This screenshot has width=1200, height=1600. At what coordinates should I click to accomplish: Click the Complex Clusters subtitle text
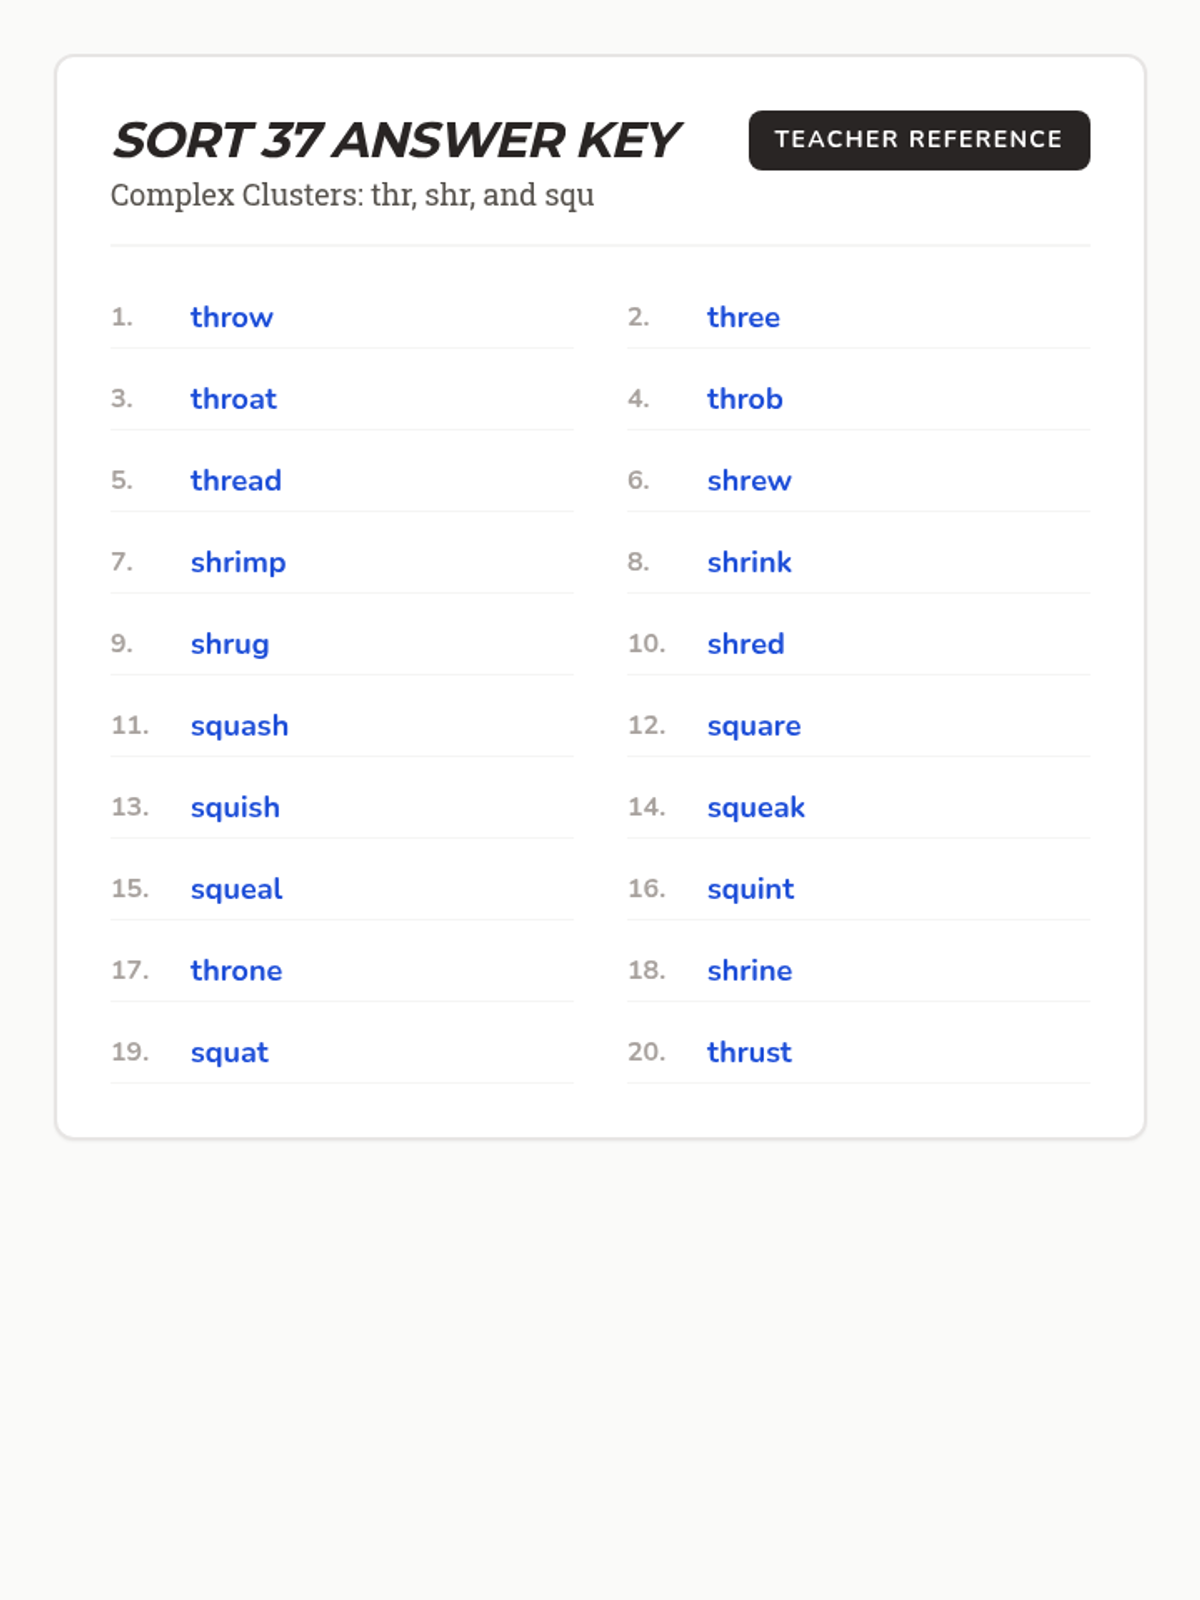coord(352,195)
